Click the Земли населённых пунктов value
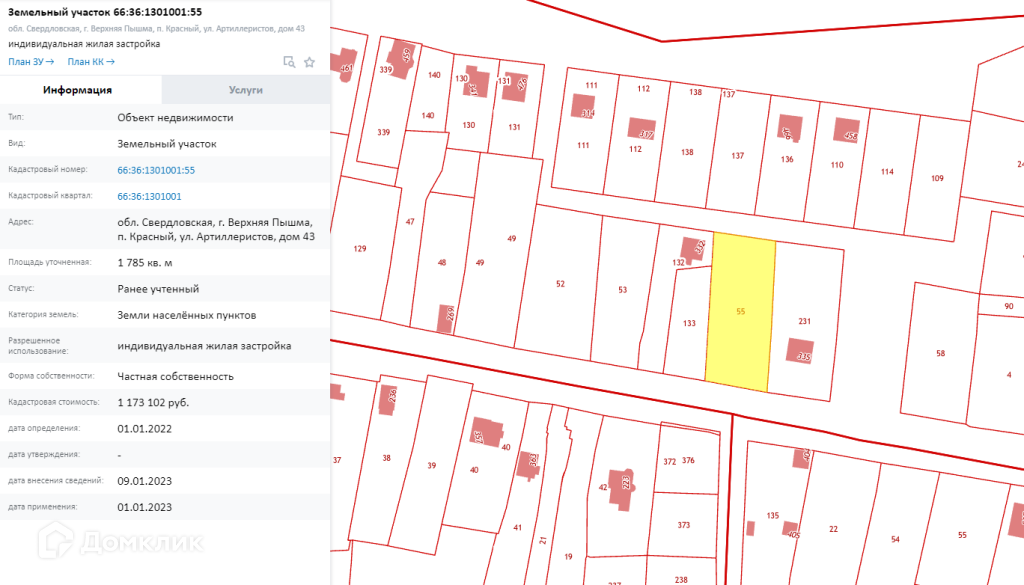 pyautogui.click(x=187, y=315)
